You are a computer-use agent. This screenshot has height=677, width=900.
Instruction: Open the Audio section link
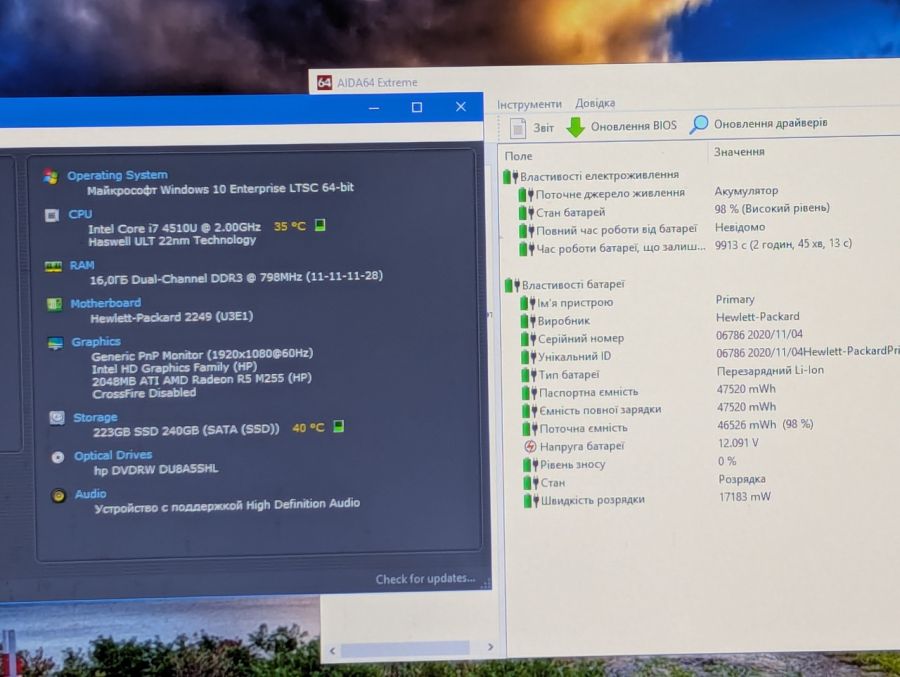point(90,494)
